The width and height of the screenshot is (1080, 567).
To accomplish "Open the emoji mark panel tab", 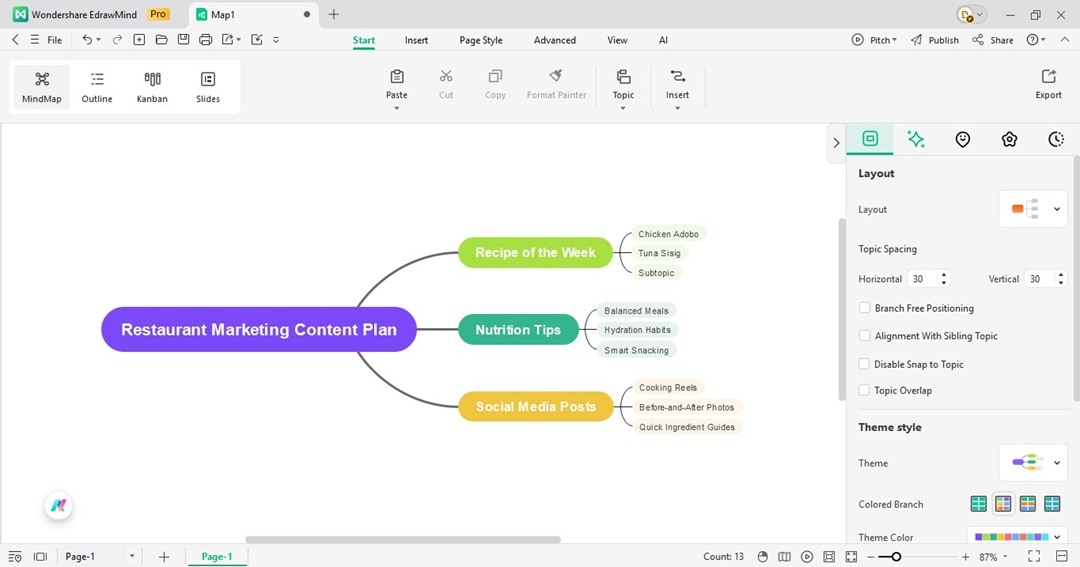I will tap(962, 139).
